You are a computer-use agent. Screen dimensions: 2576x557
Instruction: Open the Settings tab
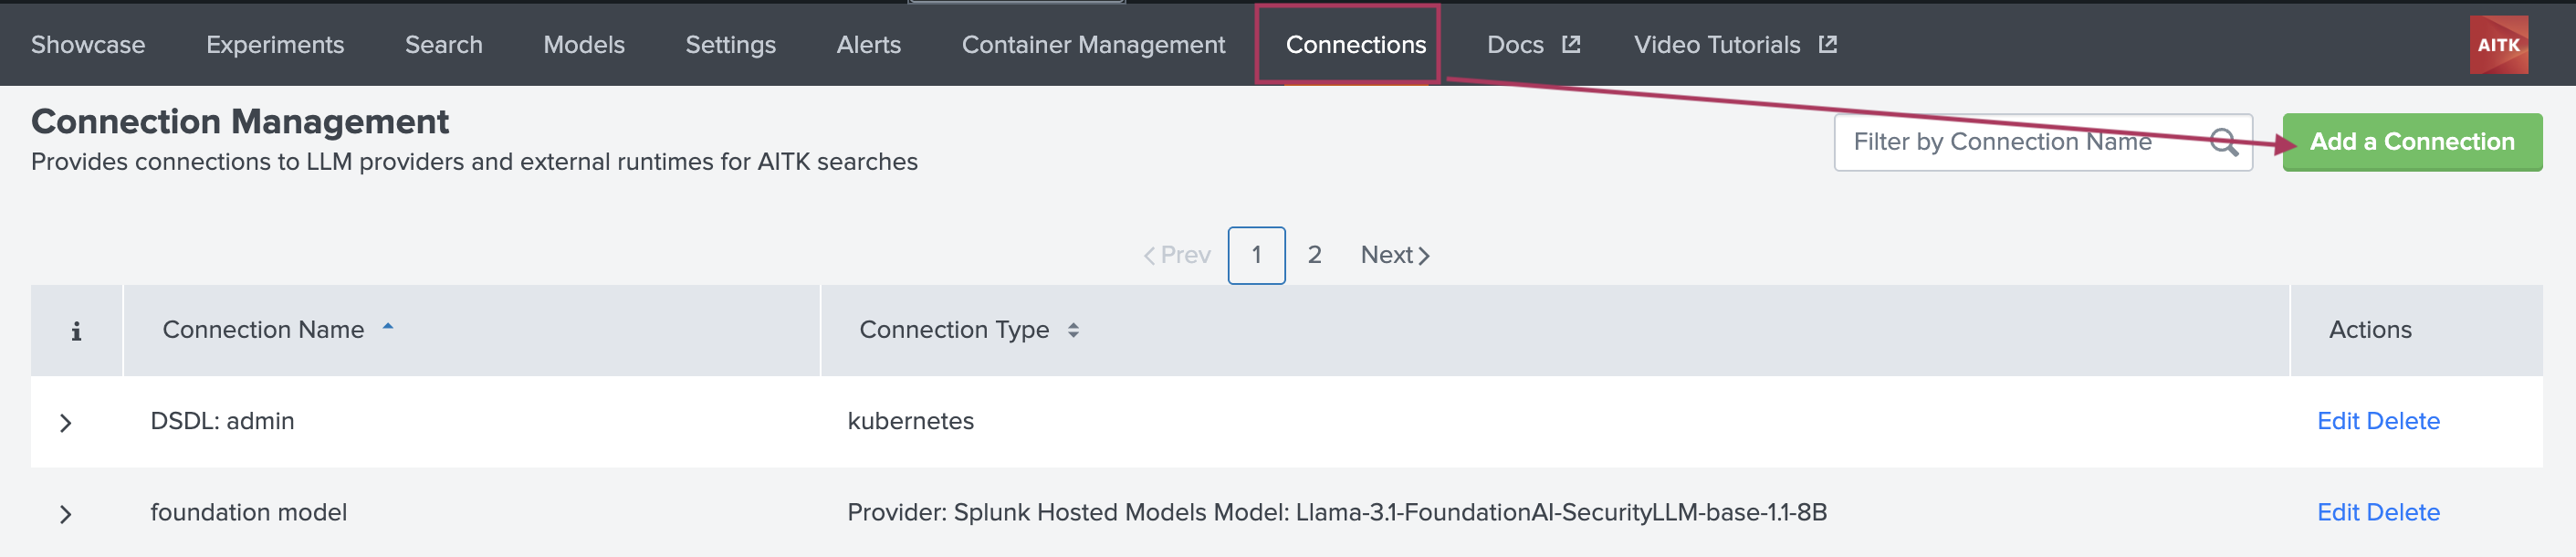click(730, 45)
